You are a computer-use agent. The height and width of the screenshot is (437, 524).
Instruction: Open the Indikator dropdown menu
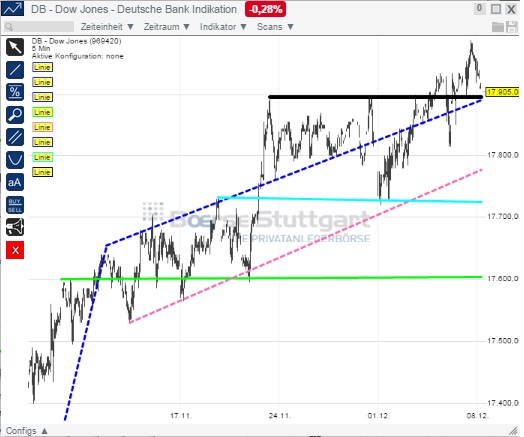point(223,27)
